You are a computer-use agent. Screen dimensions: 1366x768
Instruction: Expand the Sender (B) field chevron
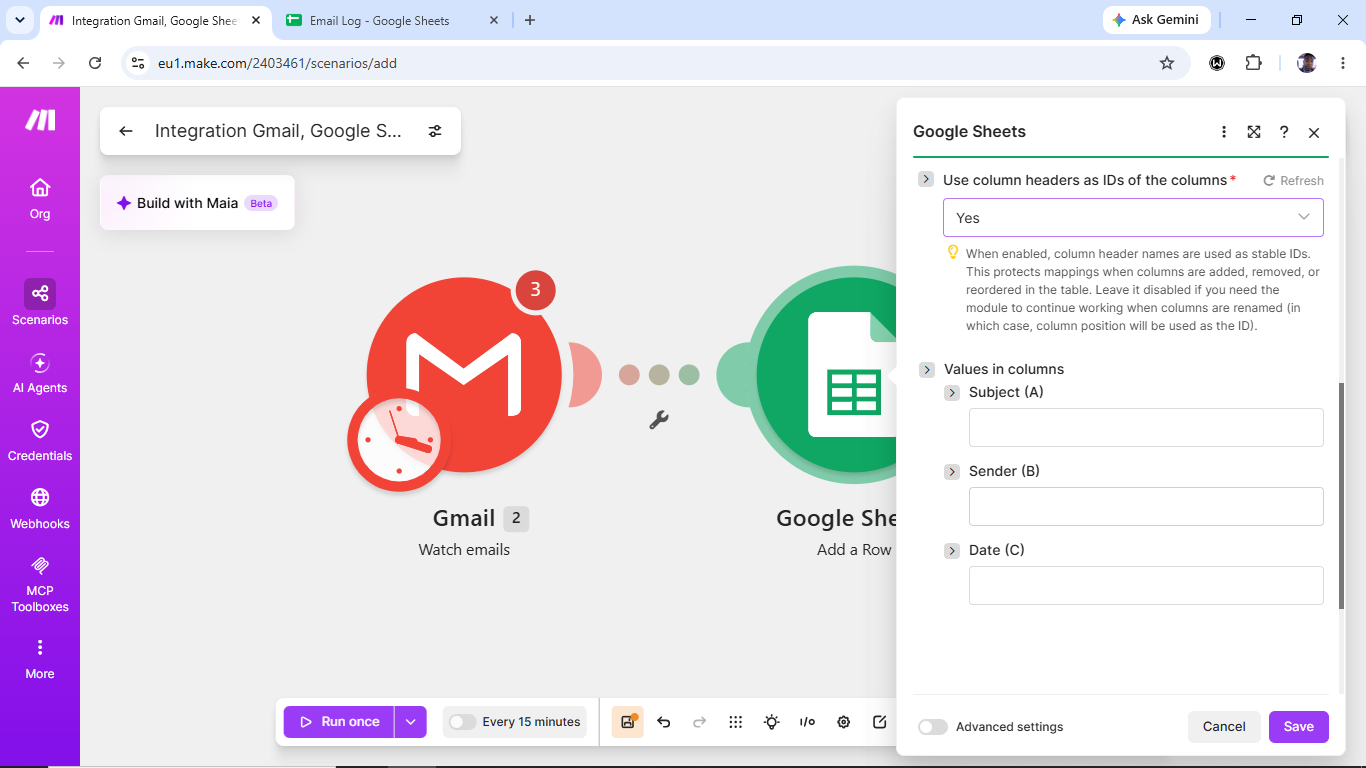click(952, 472)
